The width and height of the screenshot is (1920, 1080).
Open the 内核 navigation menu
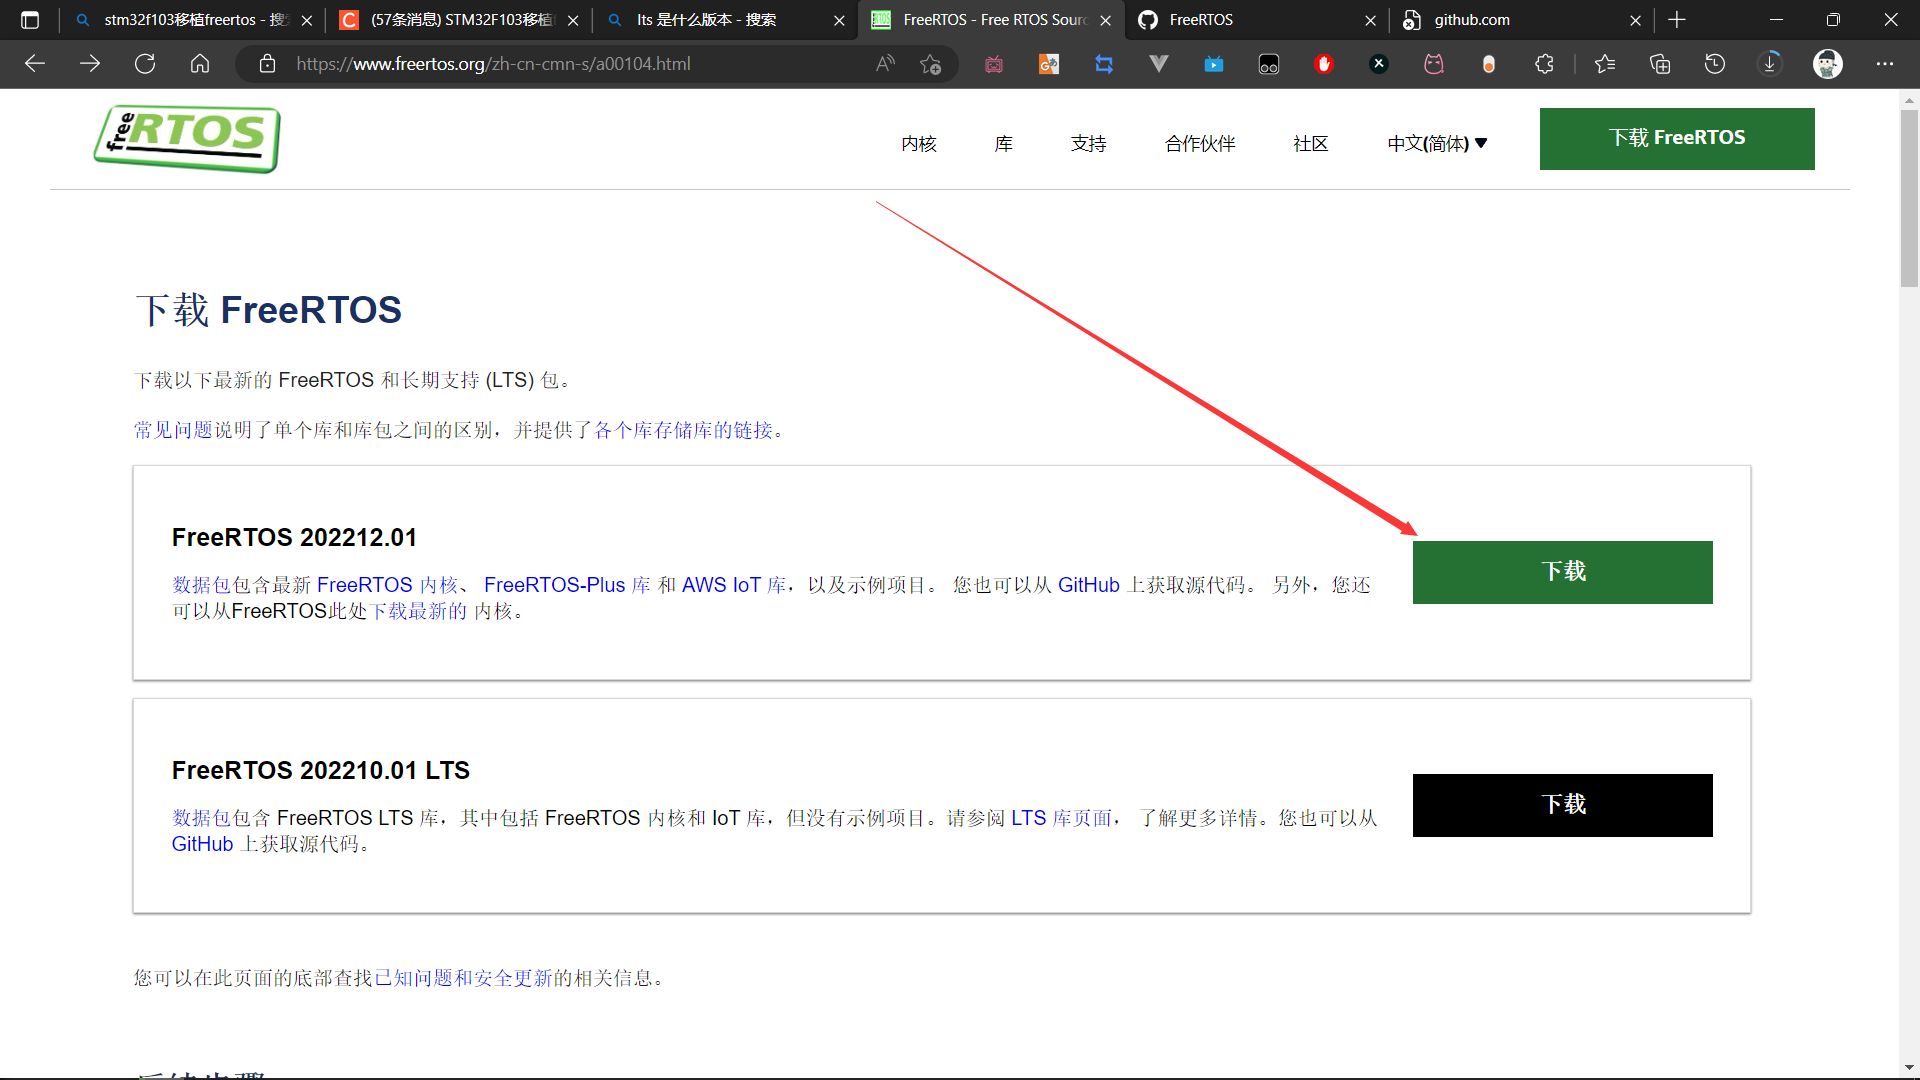(918, 144)
